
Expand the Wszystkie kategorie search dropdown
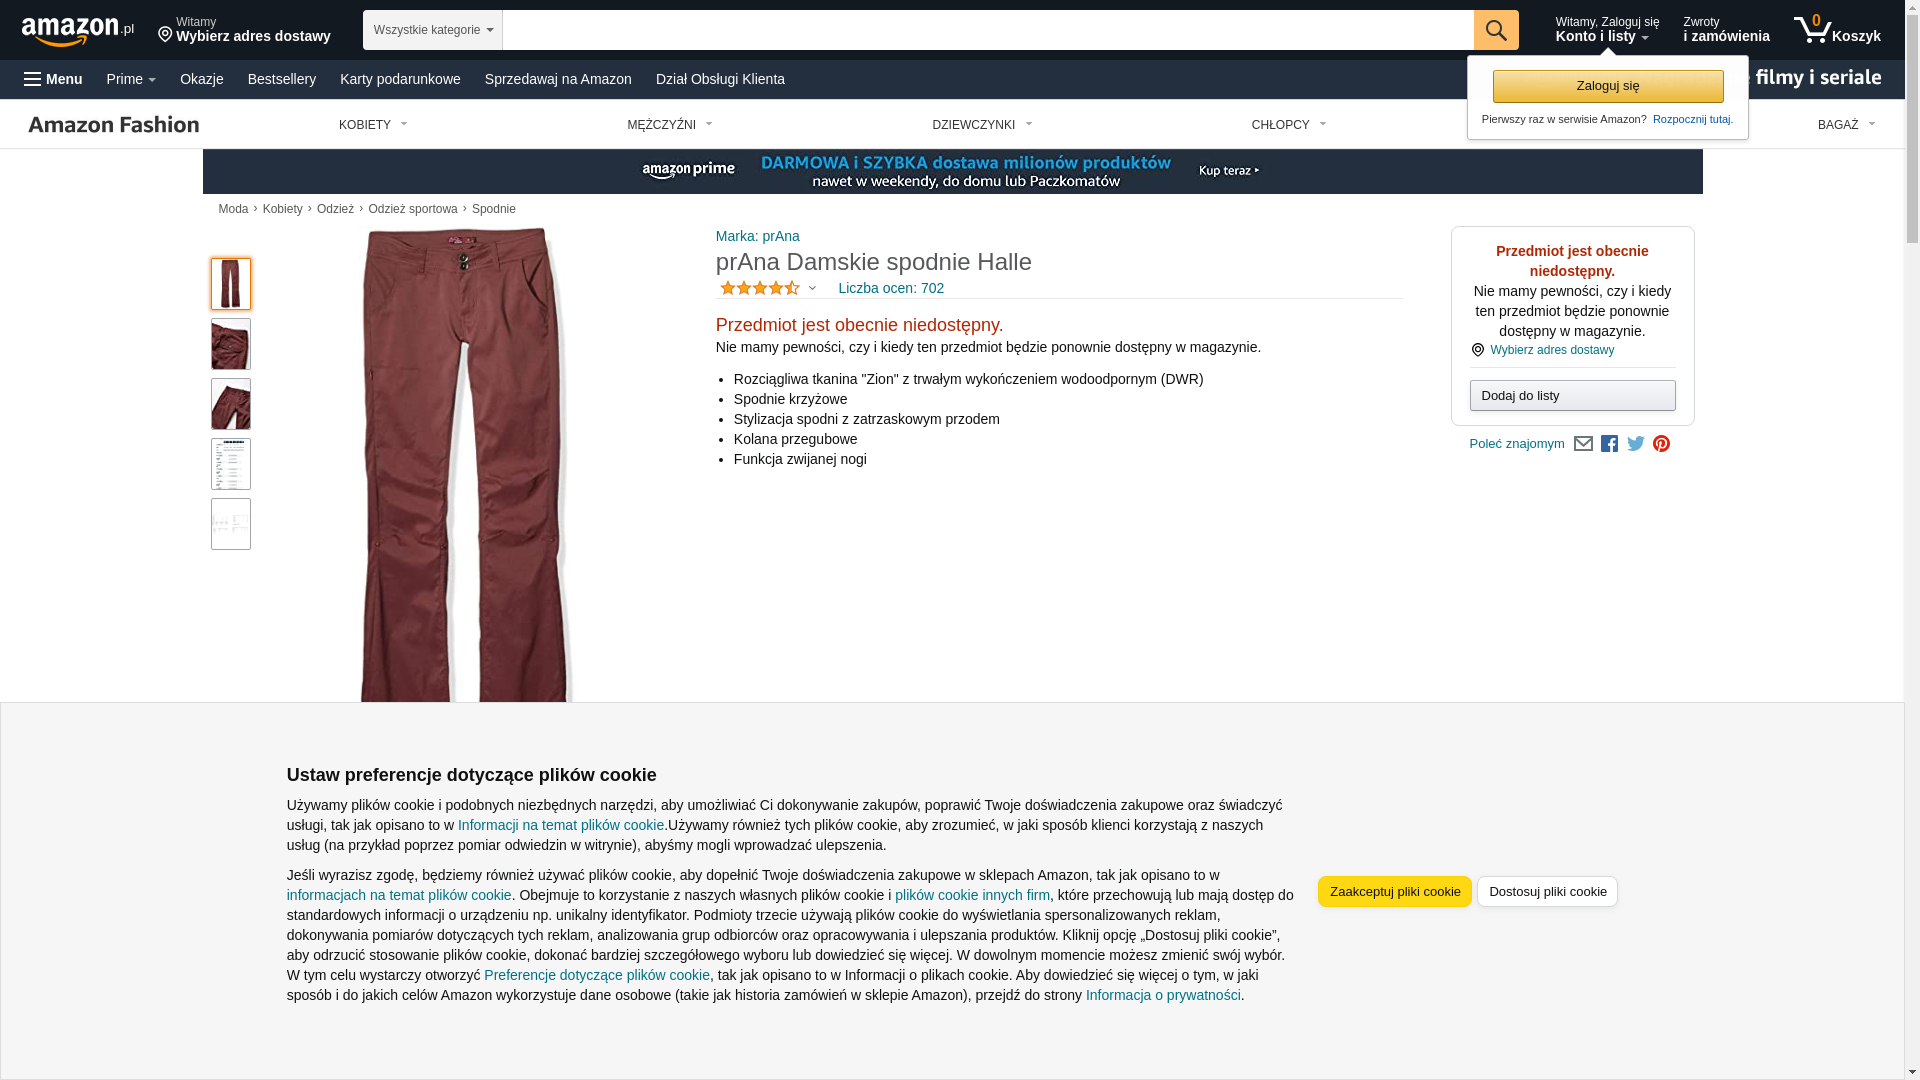(433, 30)
